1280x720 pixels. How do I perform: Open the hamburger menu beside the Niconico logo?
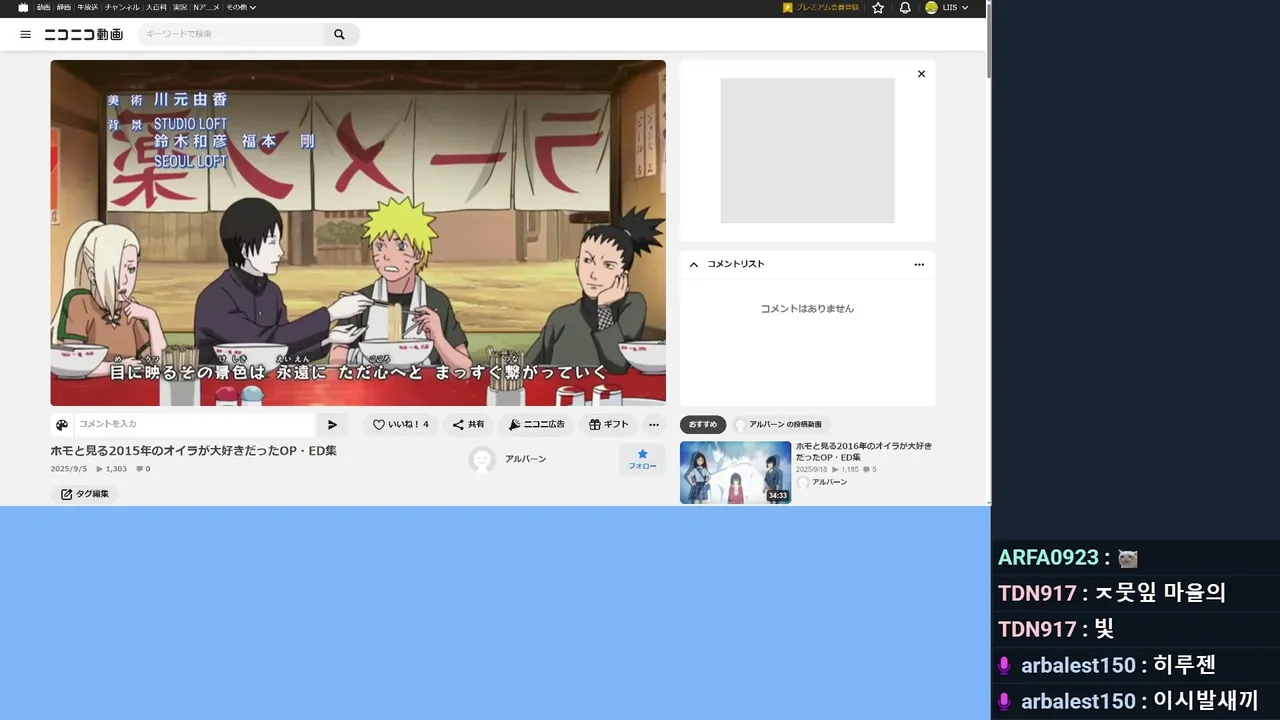click(26, 34)
